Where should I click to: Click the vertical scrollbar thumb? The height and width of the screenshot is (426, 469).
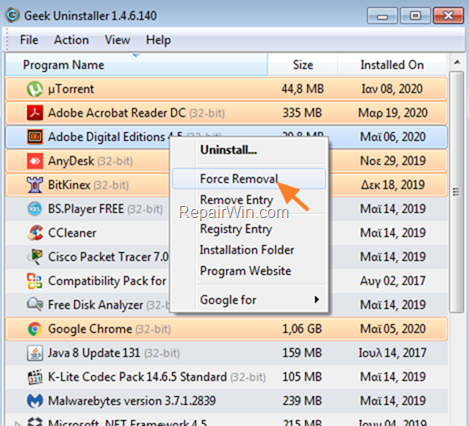456,192
